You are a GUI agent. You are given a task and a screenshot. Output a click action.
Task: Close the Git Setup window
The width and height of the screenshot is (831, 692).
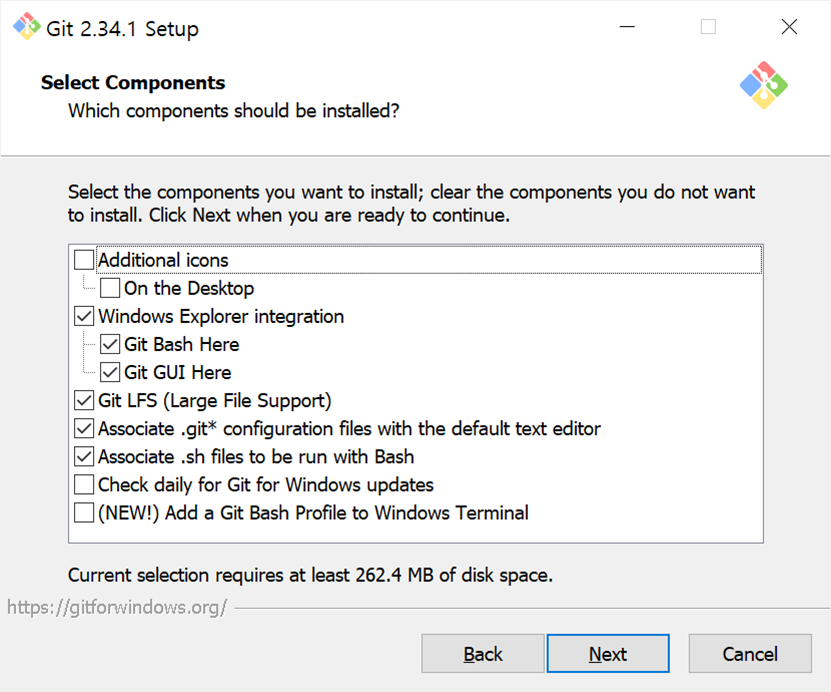coord(789,26)
